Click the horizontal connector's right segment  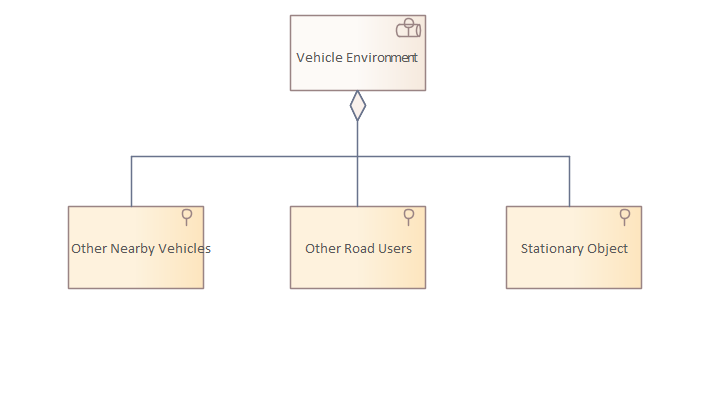465,156
